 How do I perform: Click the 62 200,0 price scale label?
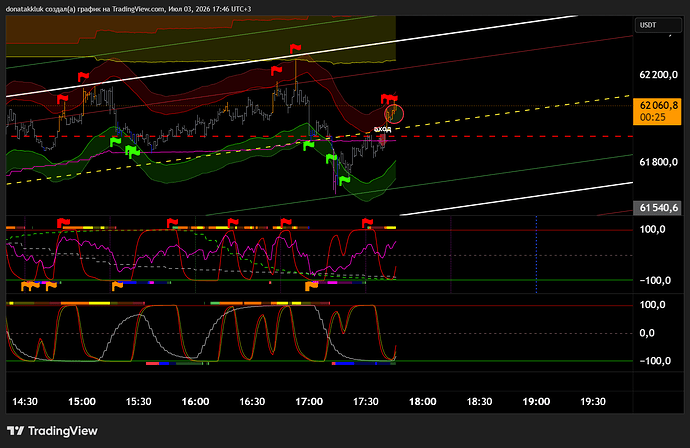coord(658,75)
